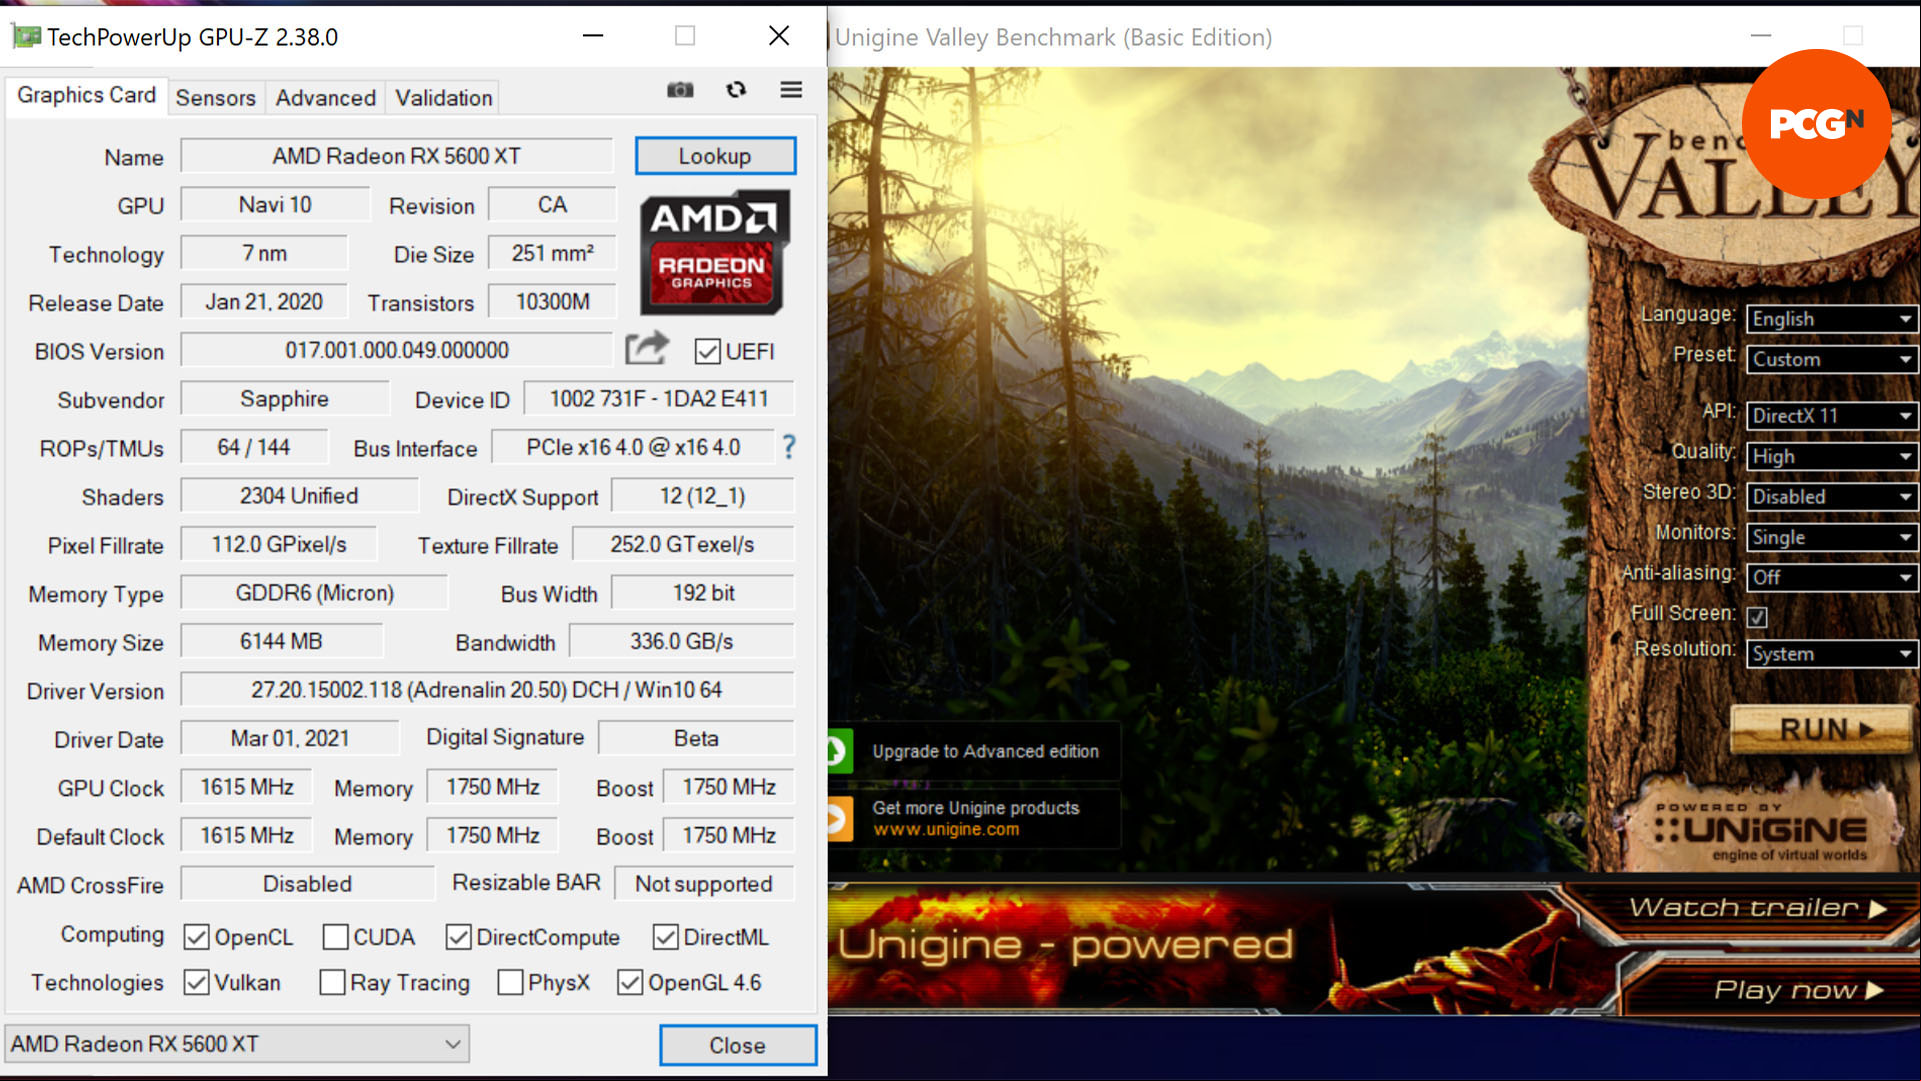This screenshot has height=1081, width=1921.
Task: Open the GPU selector dropdown AMD Radeon RX 5600 XT
Action: [237, 1044]
